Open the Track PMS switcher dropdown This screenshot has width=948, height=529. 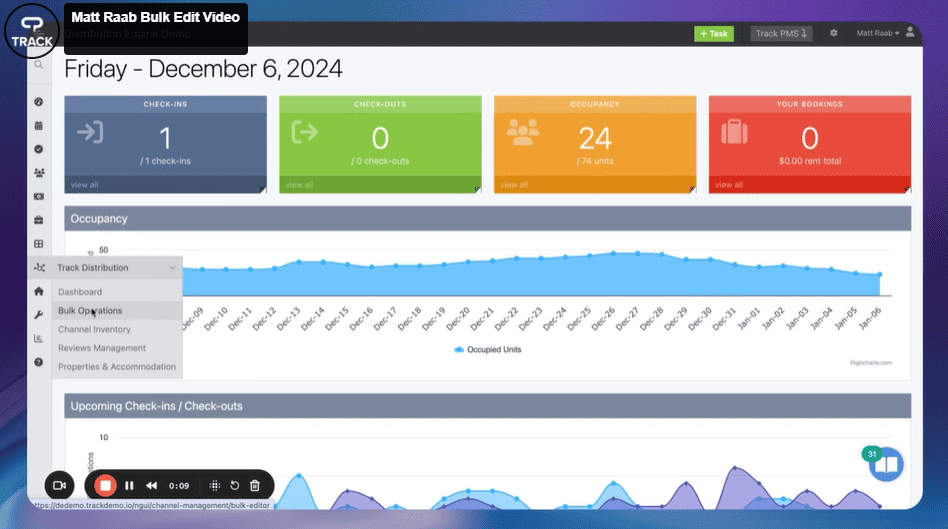coord(781,33)
